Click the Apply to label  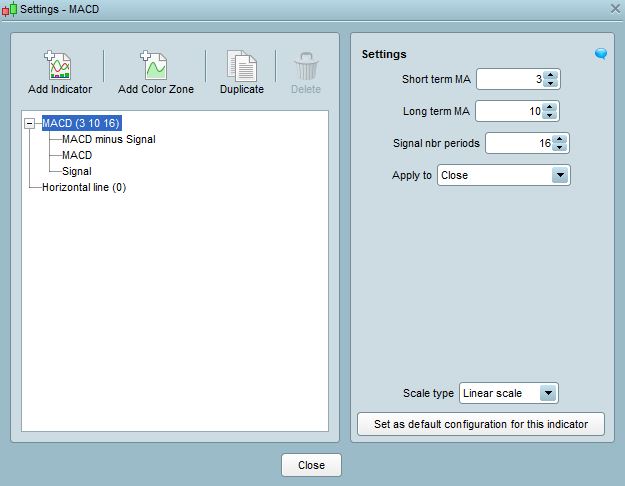[412, 175]
